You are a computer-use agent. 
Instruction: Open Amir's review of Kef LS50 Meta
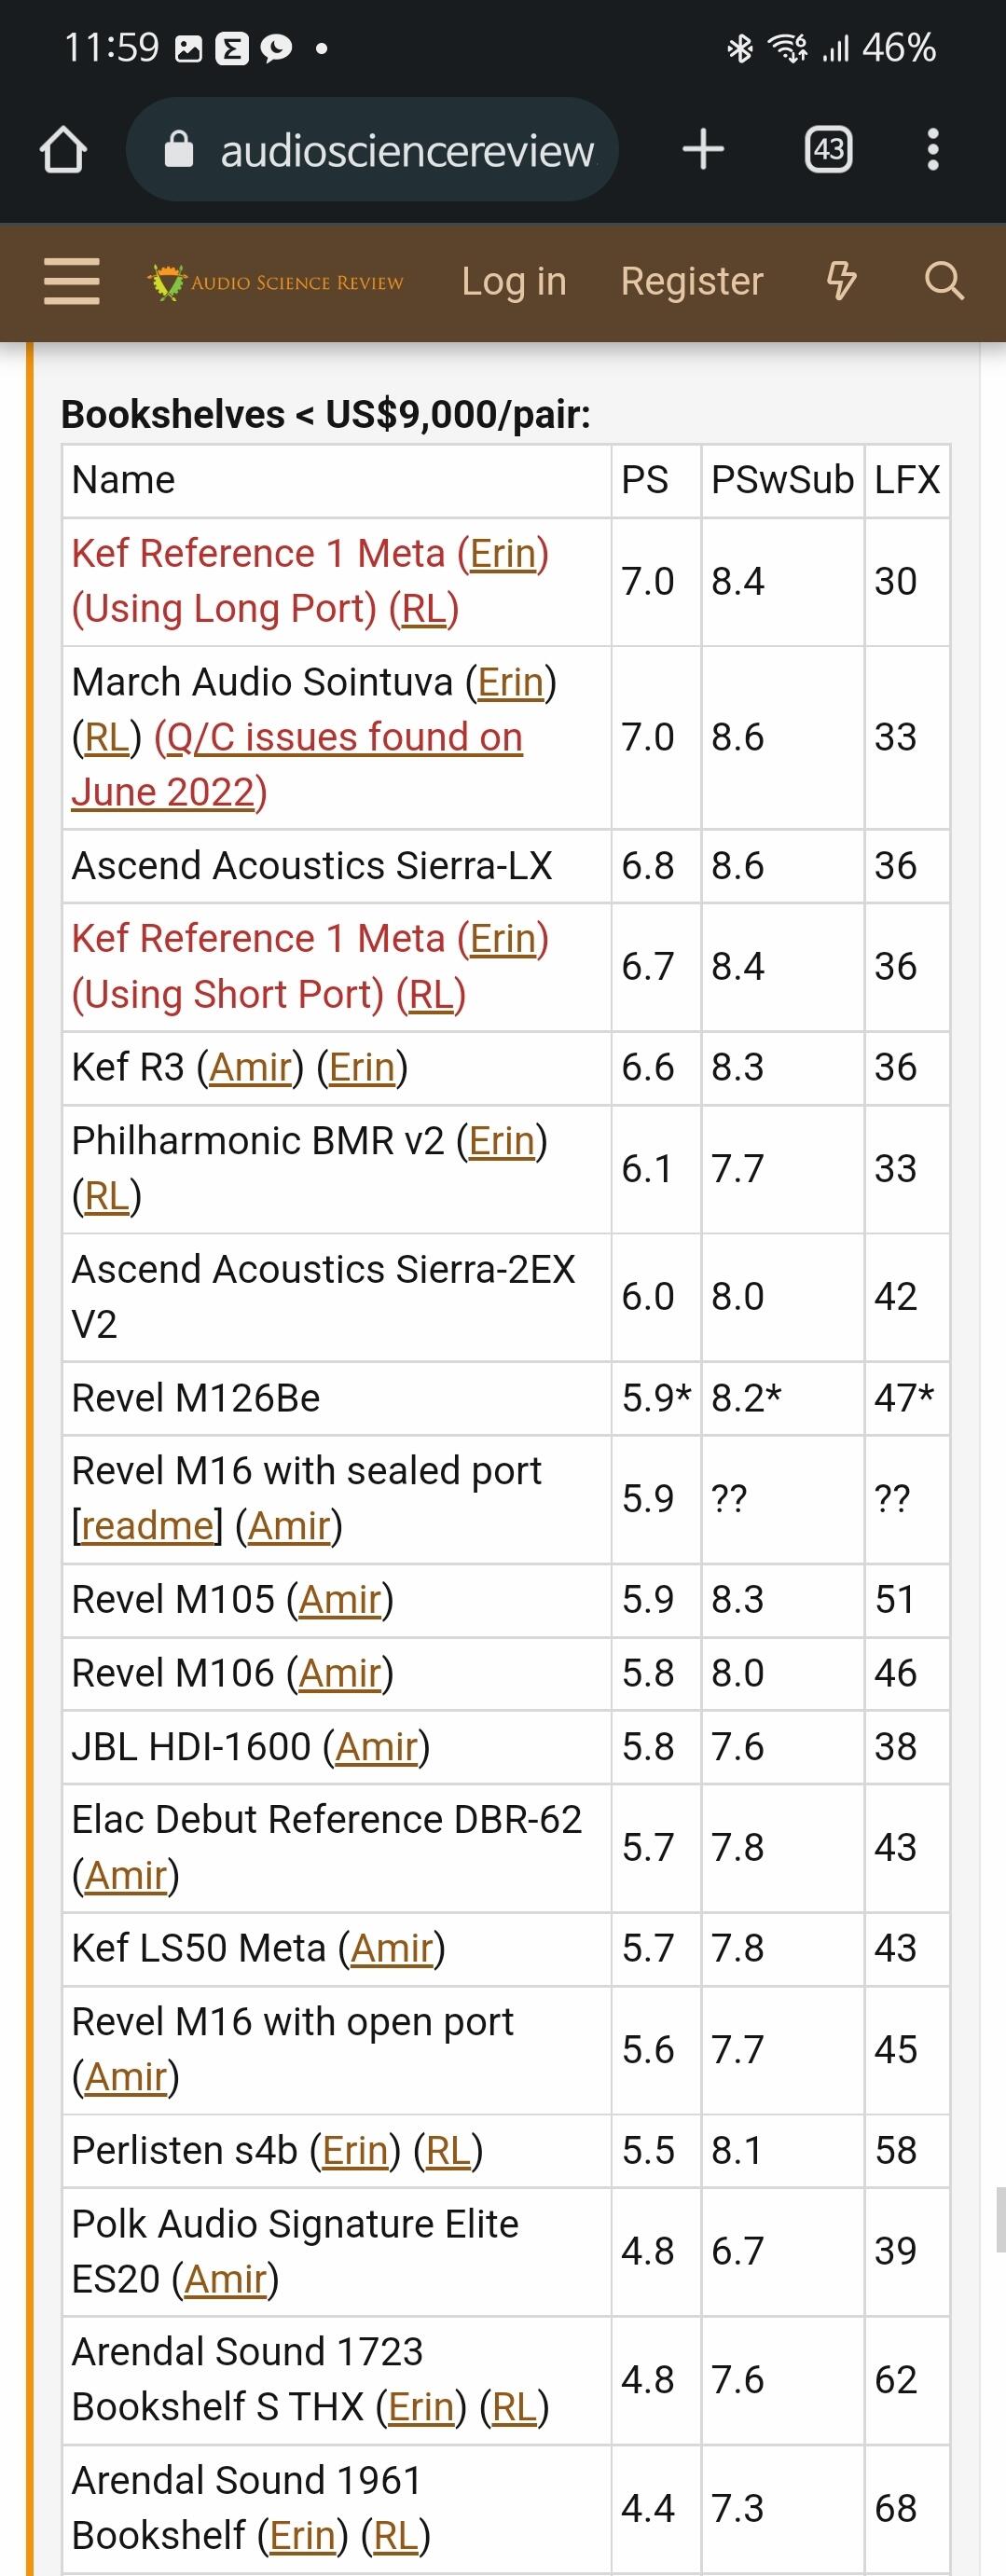pyautogui.click(x=392, y=1949)
